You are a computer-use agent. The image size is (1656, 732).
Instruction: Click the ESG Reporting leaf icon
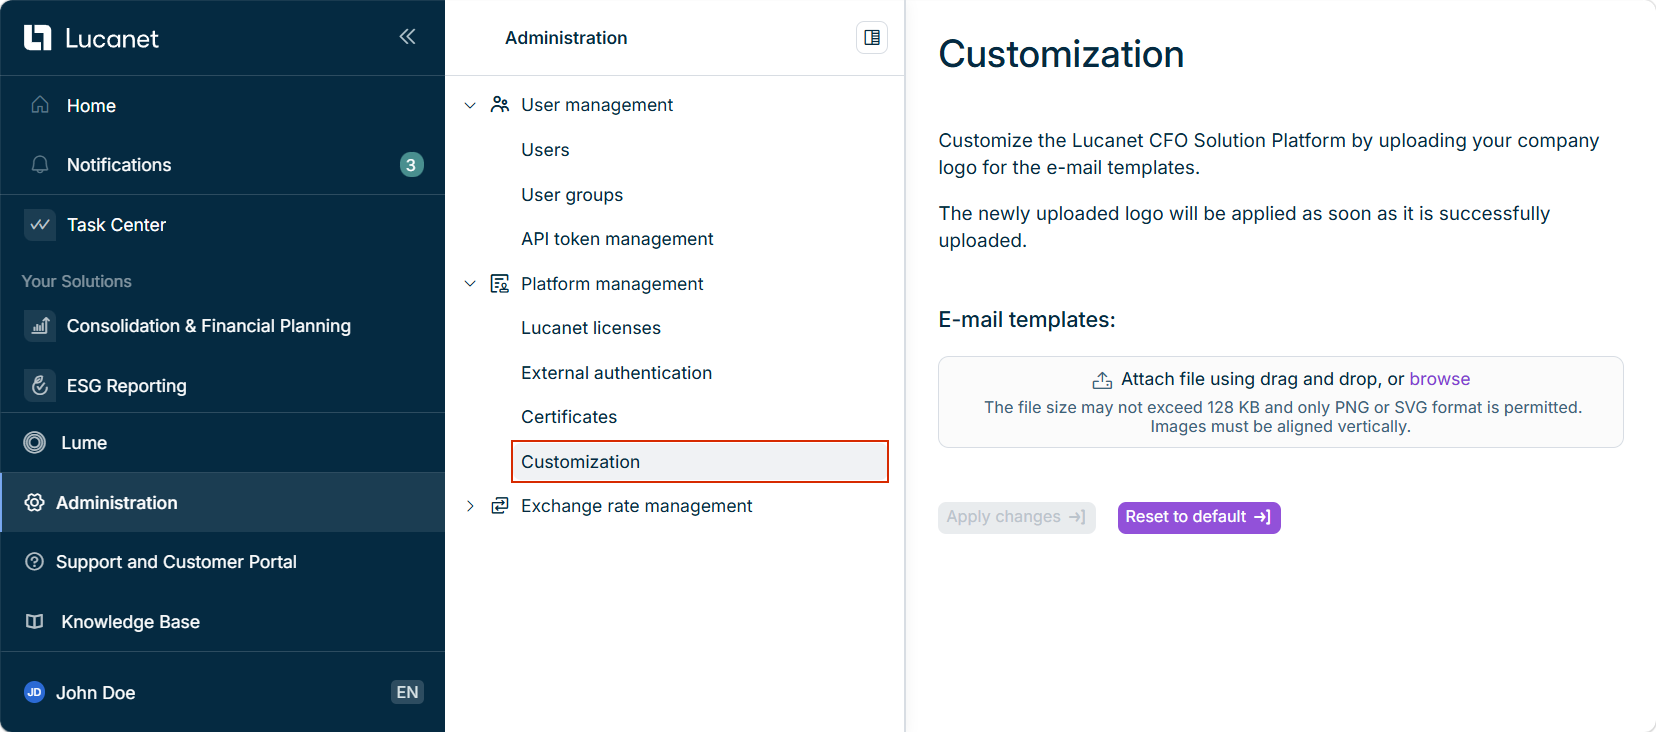(x=40, y=385)
